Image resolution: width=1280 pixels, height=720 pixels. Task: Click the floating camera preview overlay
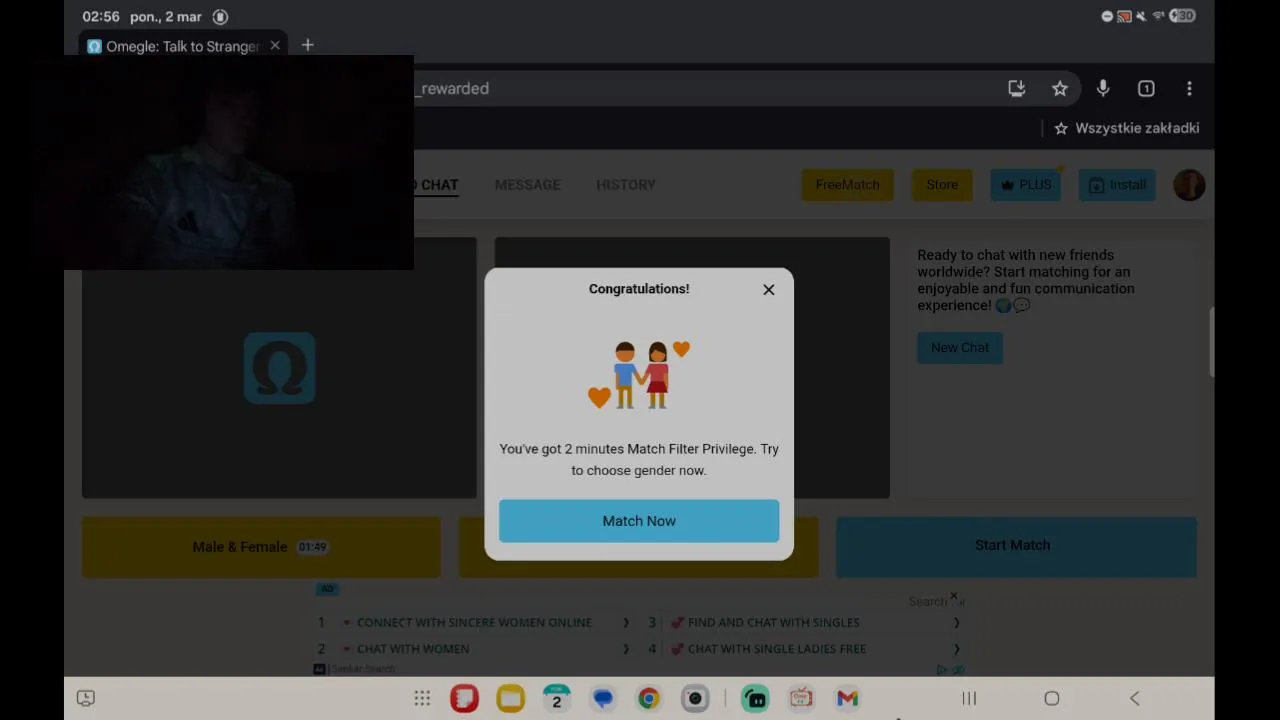point(239,163)
